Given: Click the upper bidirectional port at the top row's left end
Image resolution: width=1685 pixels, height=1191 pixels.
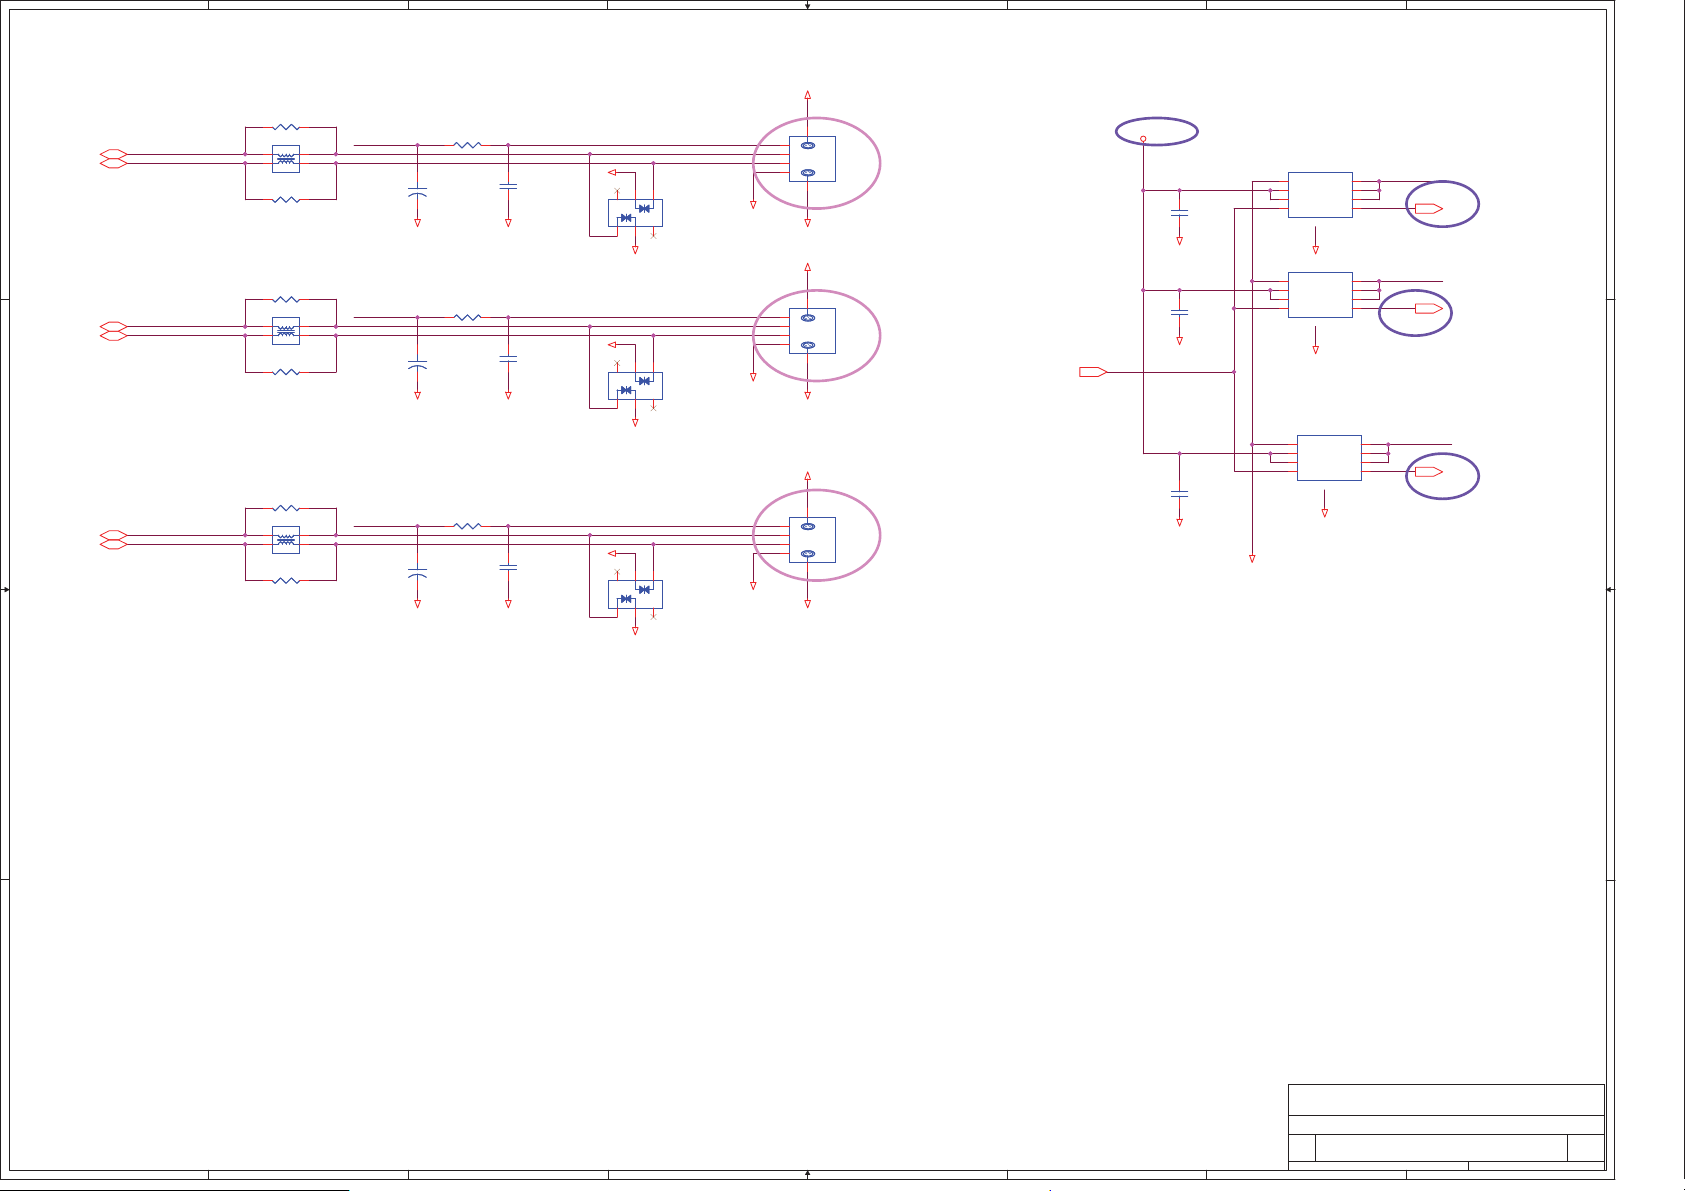Looking at the screenshot, I should pos(113,155).
